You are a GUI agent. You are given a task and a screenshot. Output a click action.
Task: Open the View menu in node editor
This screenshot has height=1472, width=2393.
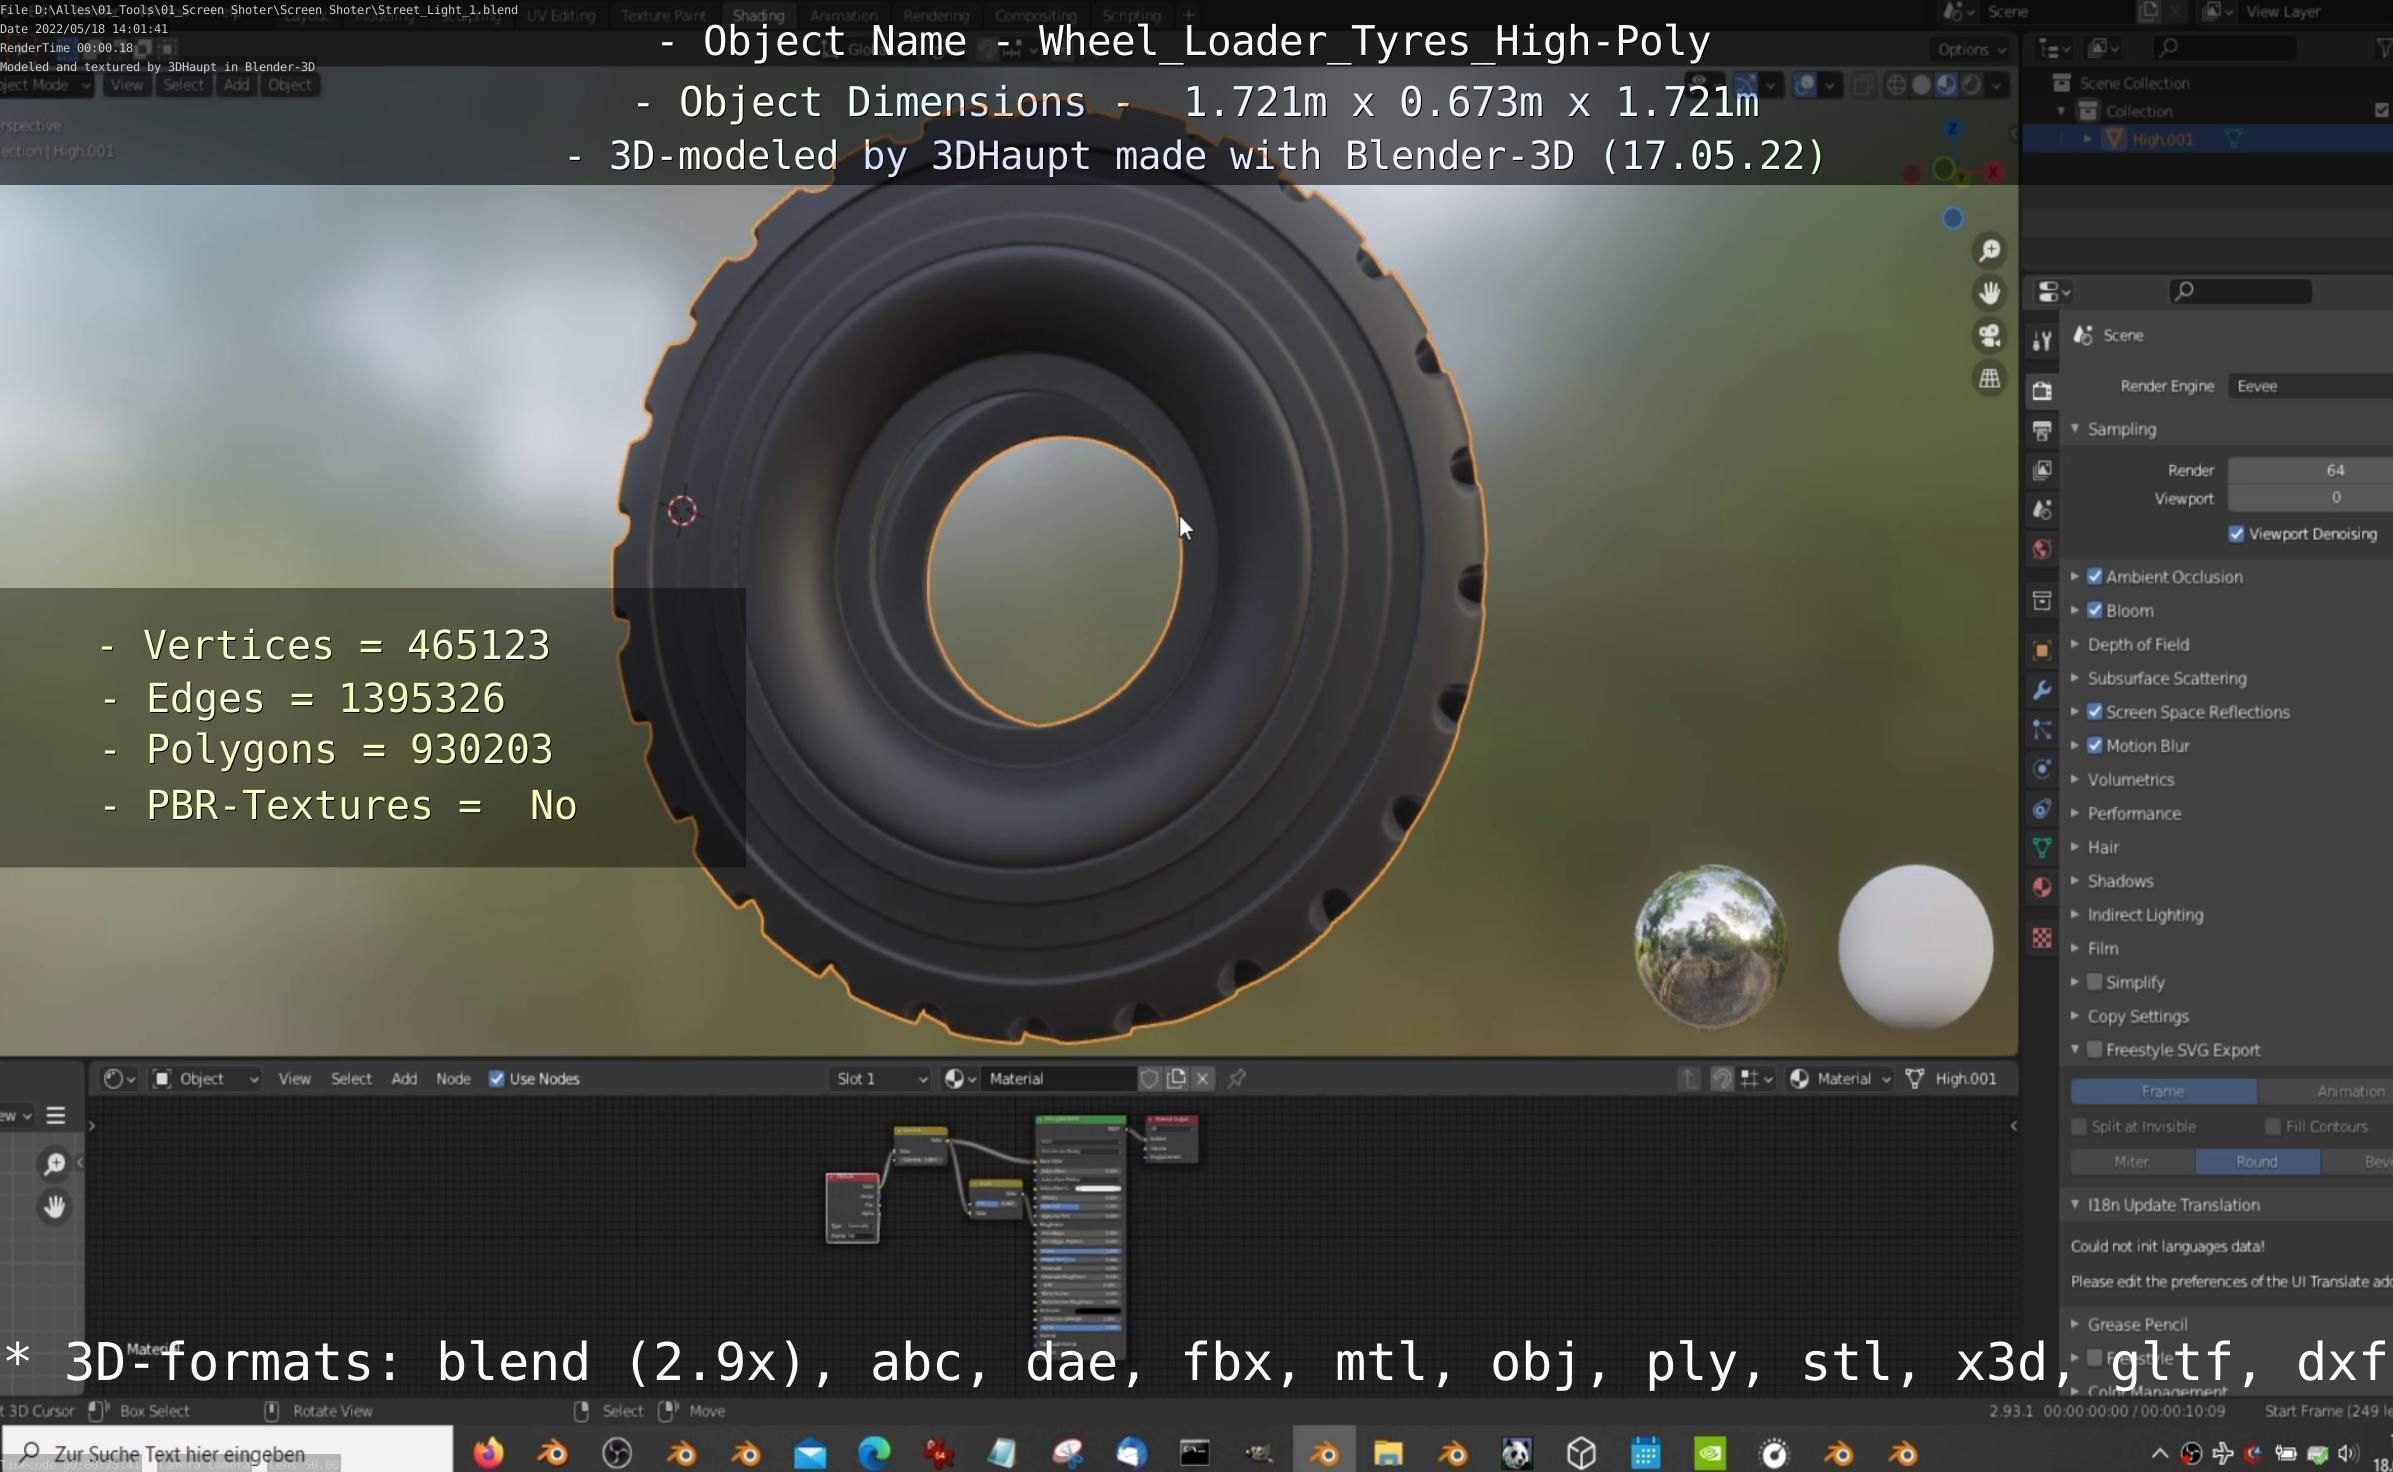[x=294, y=1078]
